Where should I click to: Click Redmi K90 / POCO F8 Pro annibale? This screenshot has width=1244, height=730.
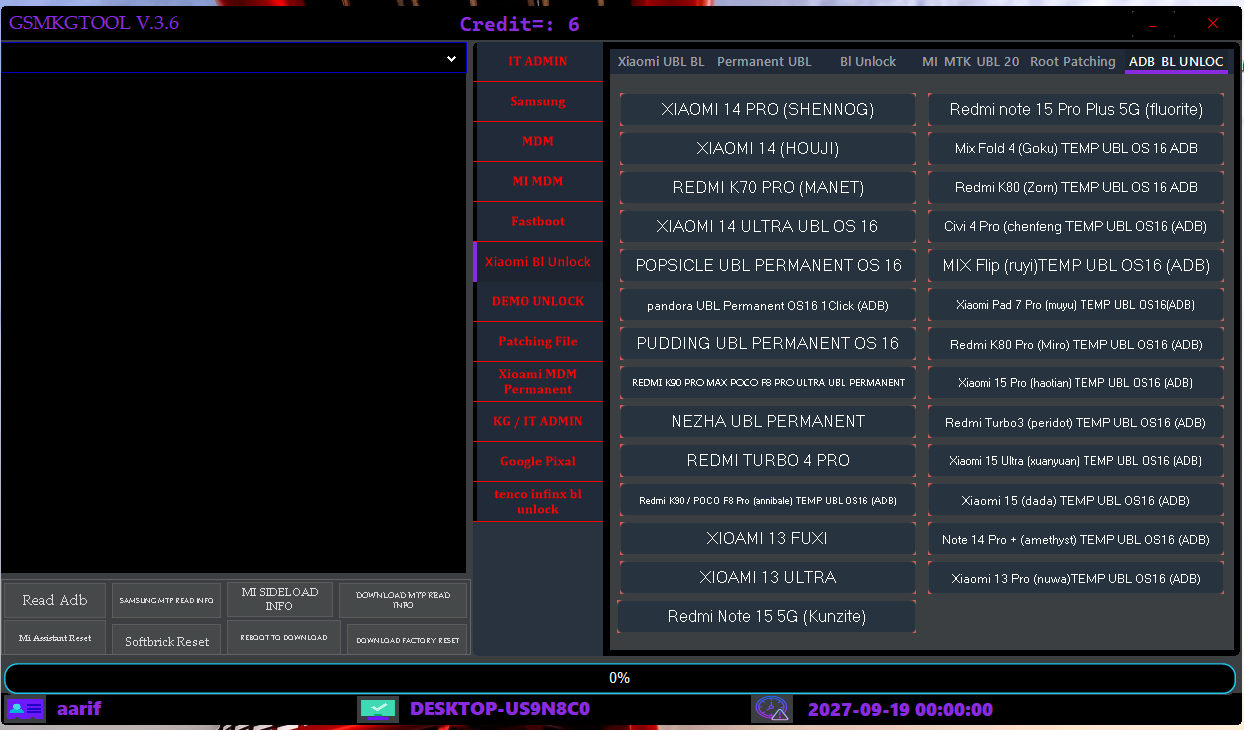(767, 500)
